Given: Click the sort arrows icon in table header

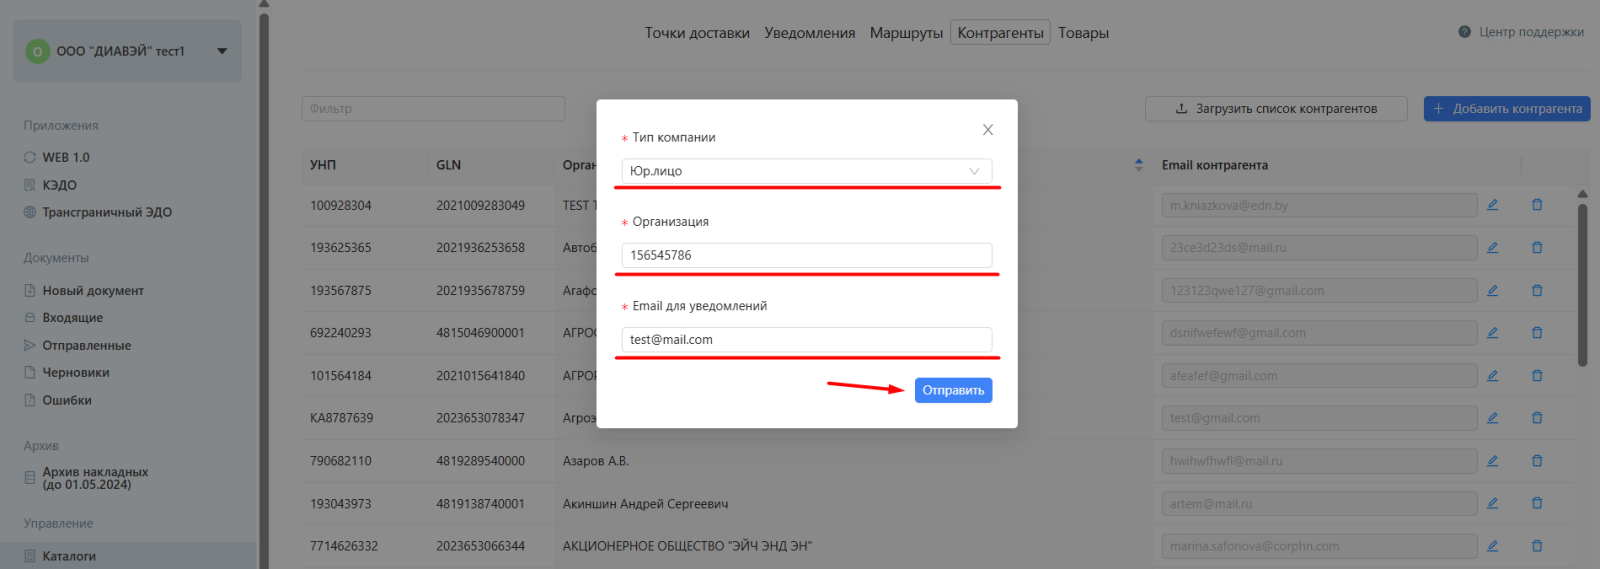Looking at the screenshot, I should (x=1139, y=165).
